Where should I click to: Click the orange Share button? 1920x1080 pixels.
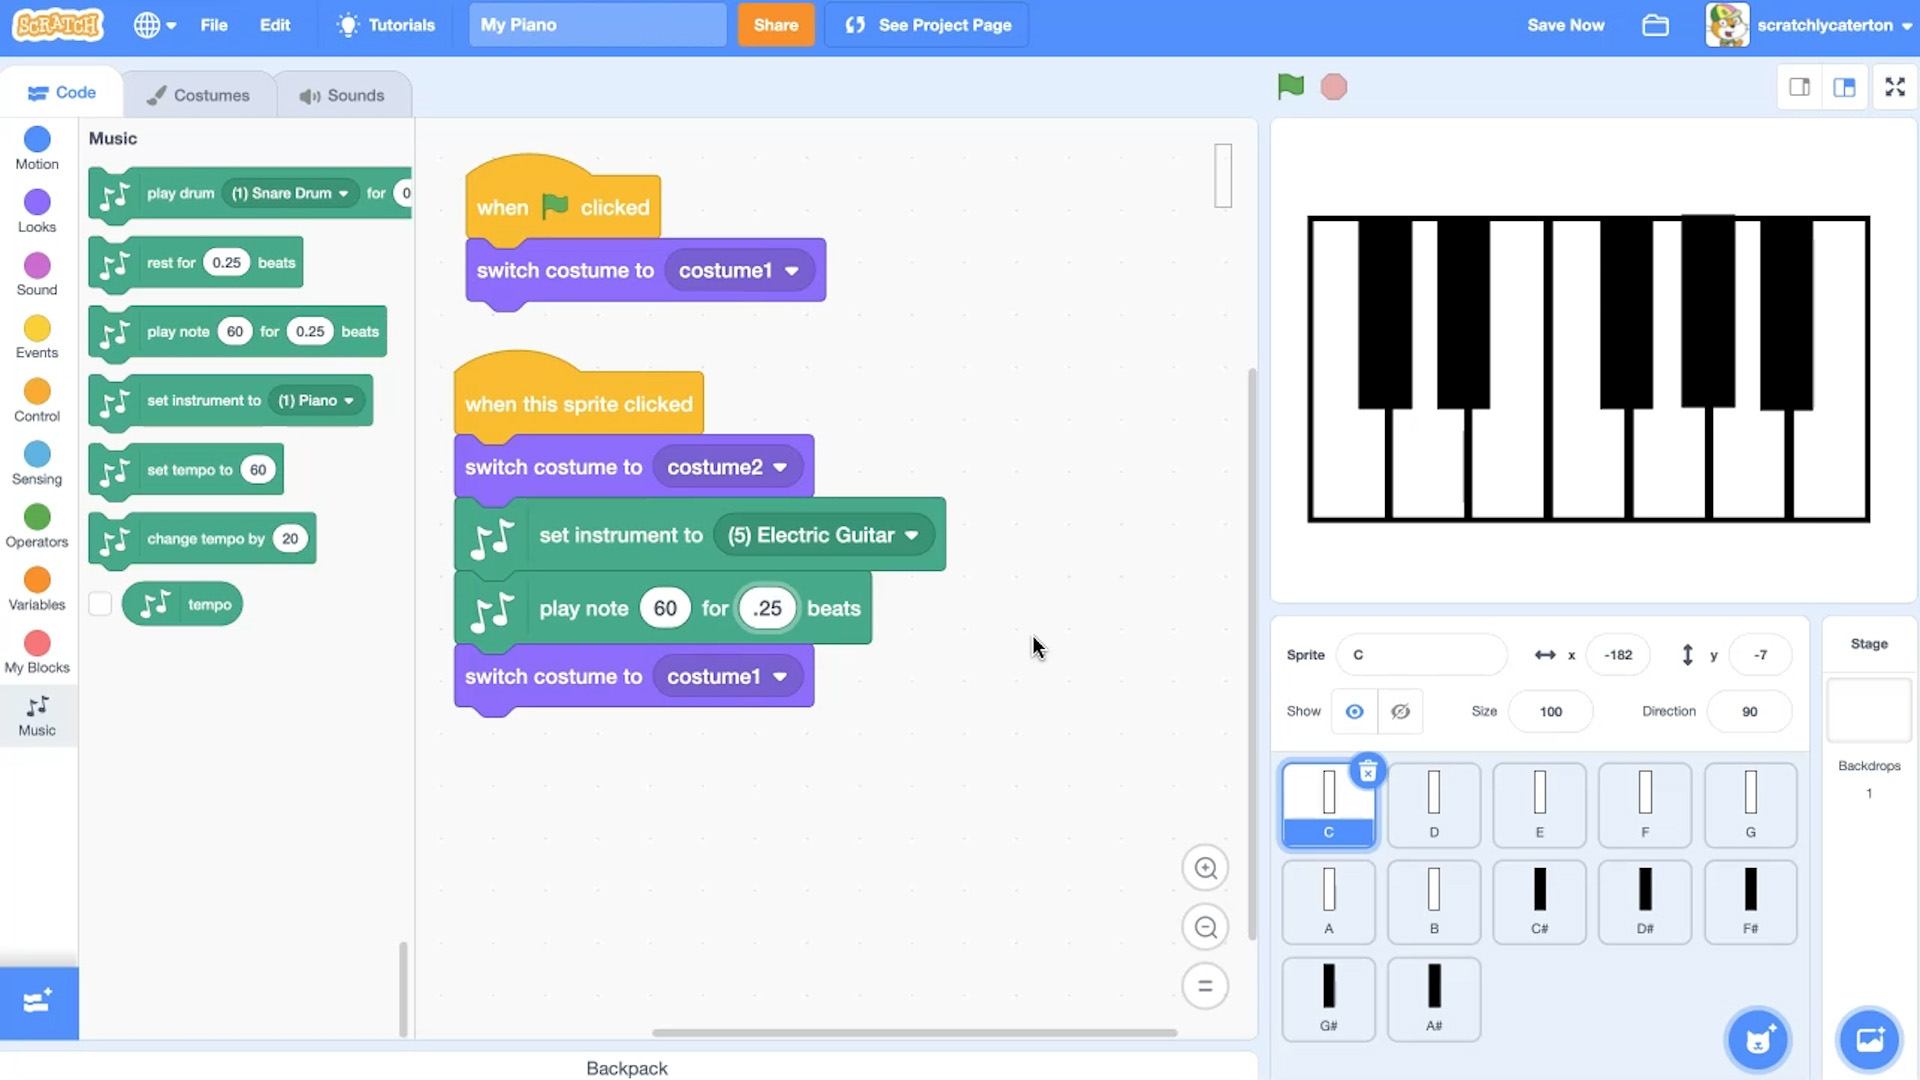click(x=776, y=25)
